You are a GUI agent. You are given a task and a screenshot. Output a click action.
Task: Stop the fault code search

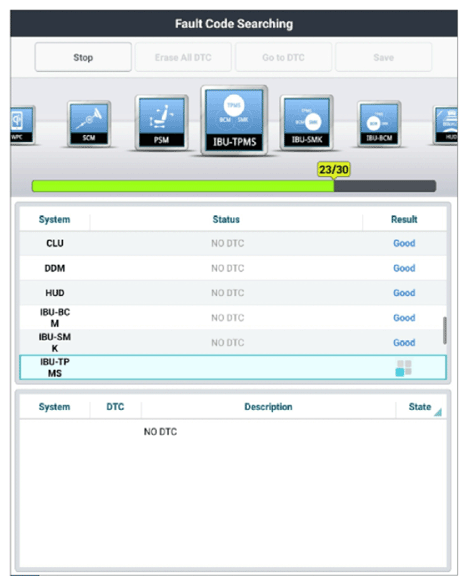click(x=83, y=57)
